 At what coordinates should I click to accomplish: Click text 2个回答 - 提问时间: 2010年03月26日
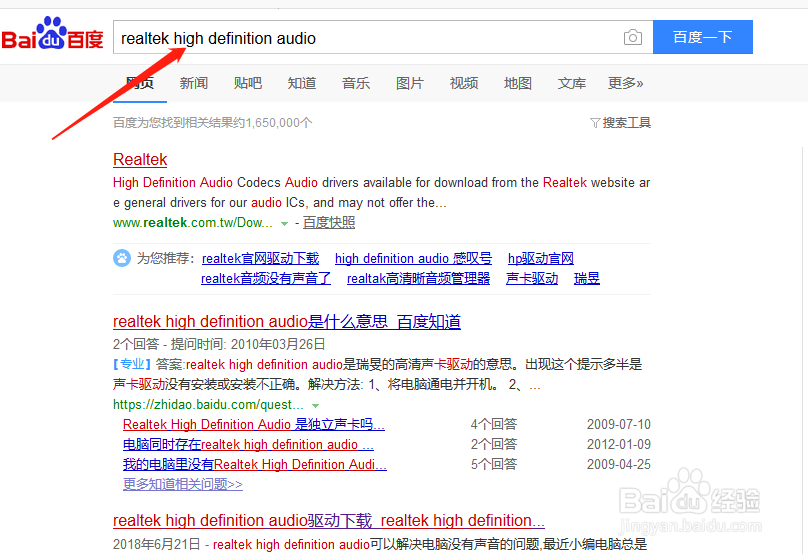click(x=219, y=344)
